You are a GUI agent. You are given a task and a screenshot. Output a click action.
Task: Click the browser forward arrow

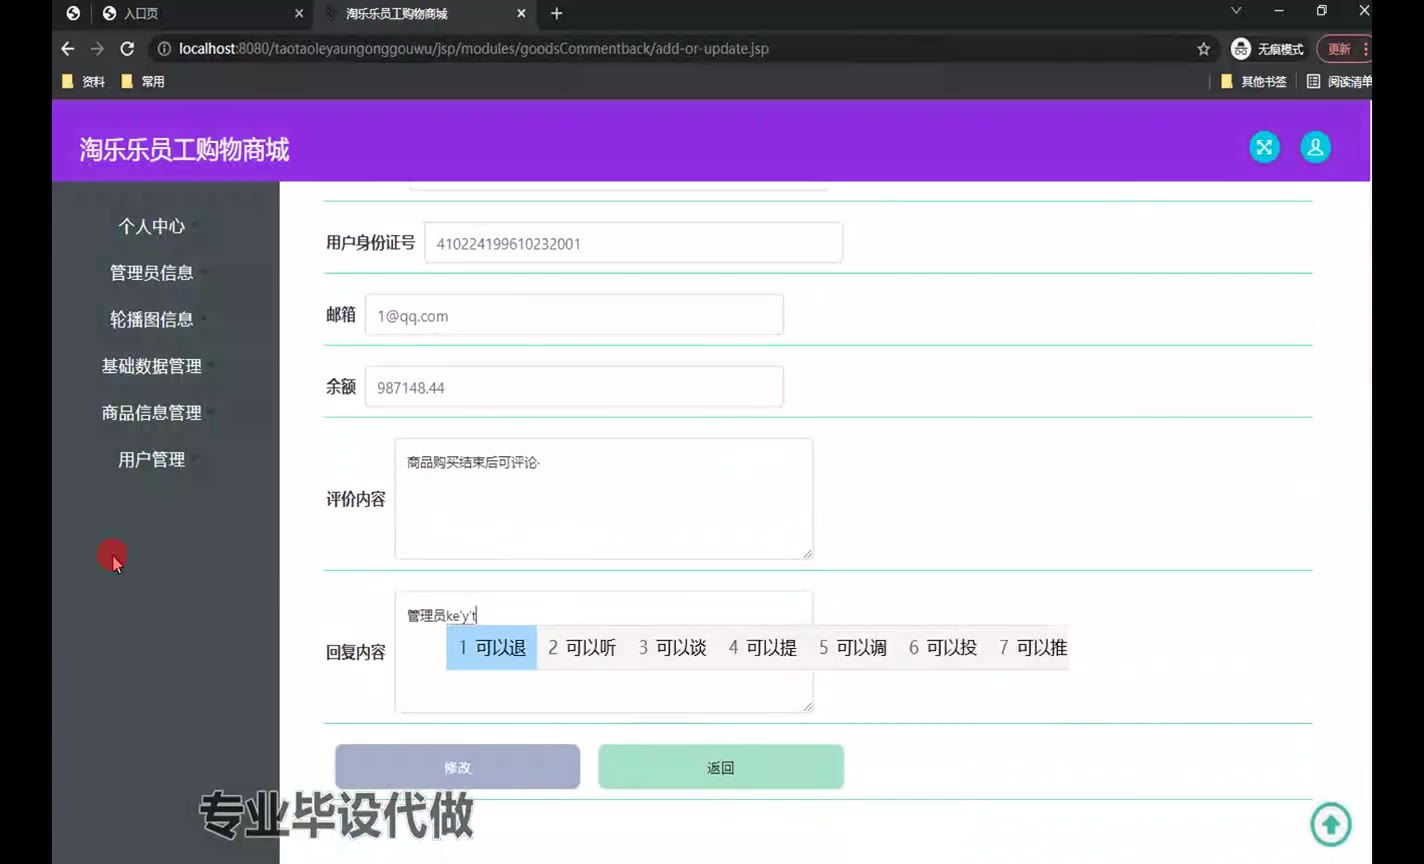pyautogui.click(x=97, y=48)
